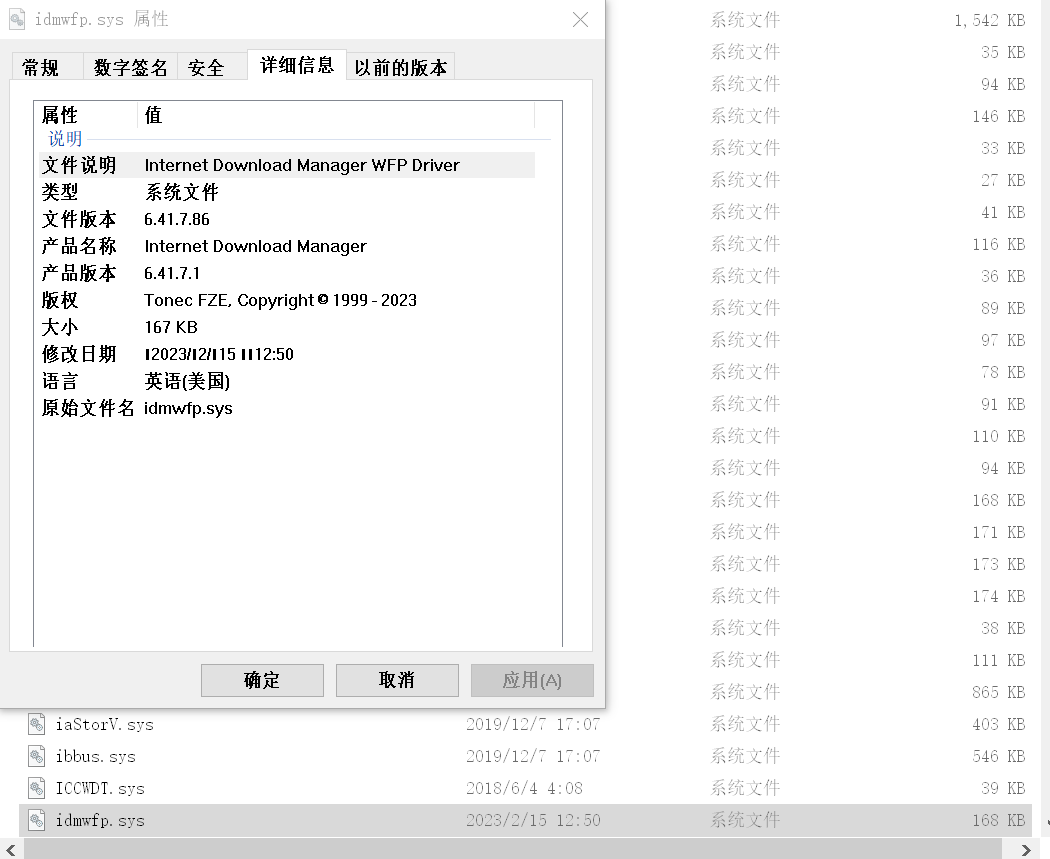This screenshot has width=1050, height=859.
Task: Click the left scroll arrow at bottom
Action: [8, 847]
